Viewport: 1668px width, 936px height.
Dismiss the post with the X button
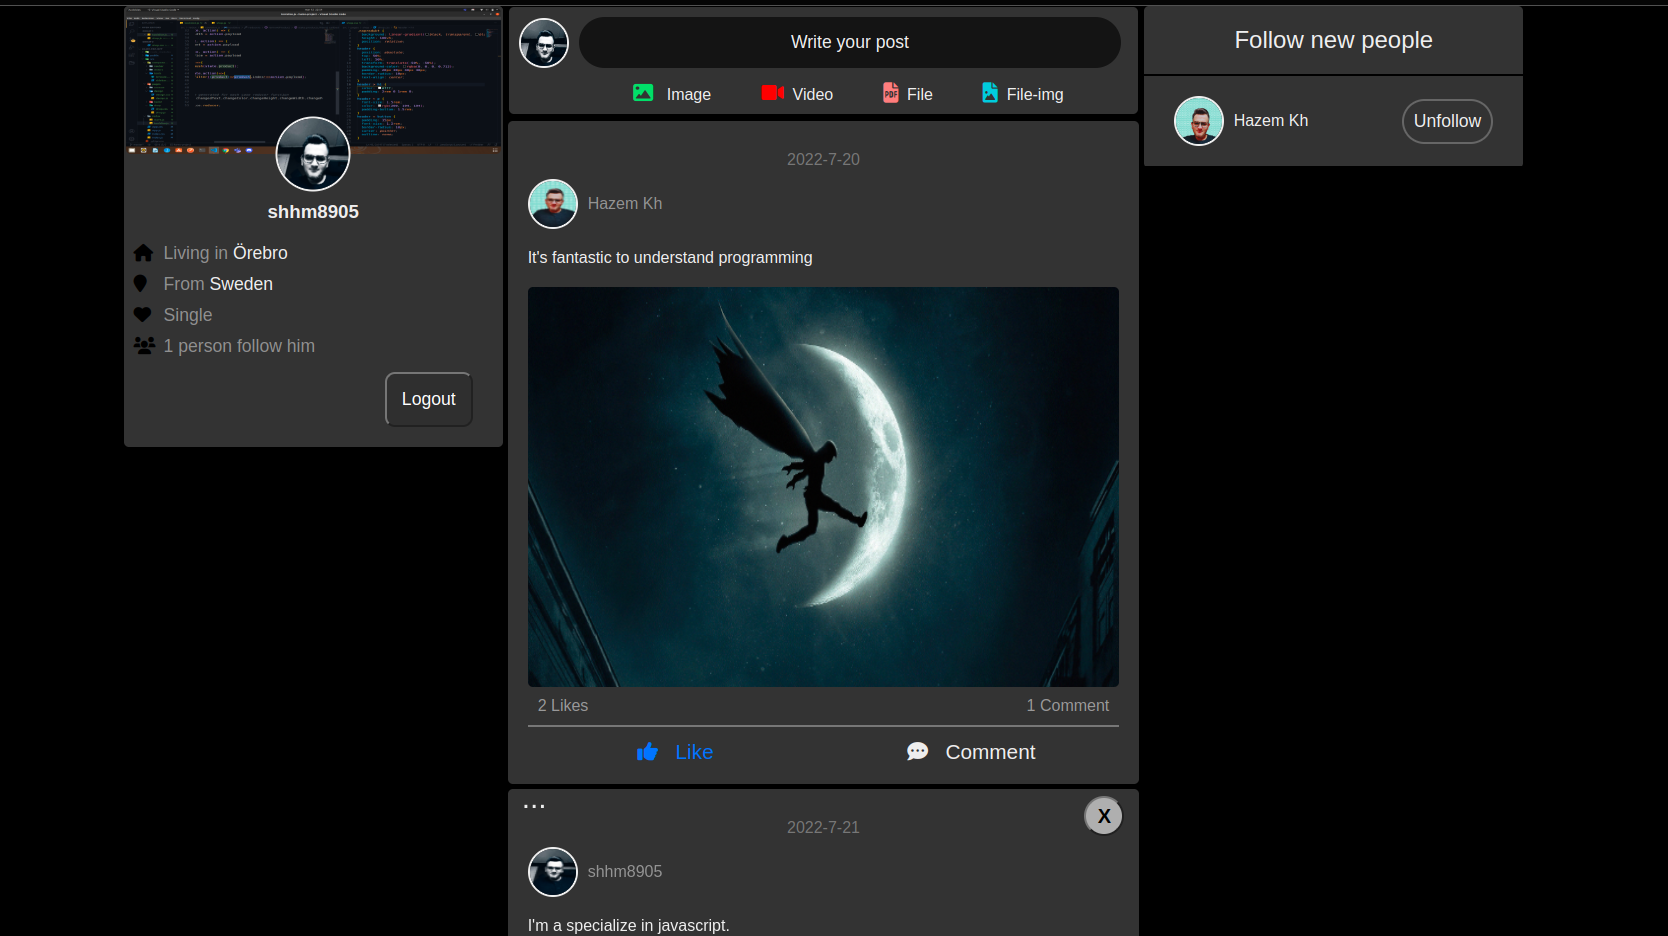tap(1103, 815)
